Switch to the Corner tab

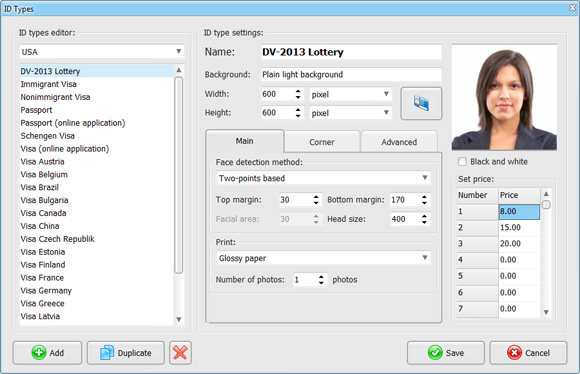click(322, 142)
